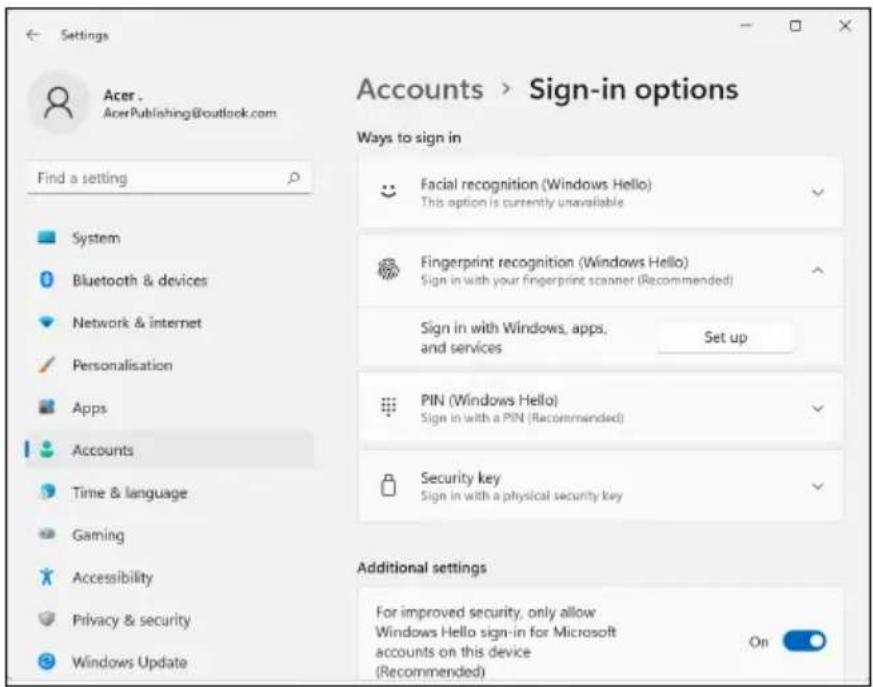The width and height of the screenshot is (873, 687).
Task: Expand PIN (Windows Hello) chevron
Action: click(817, 409)
